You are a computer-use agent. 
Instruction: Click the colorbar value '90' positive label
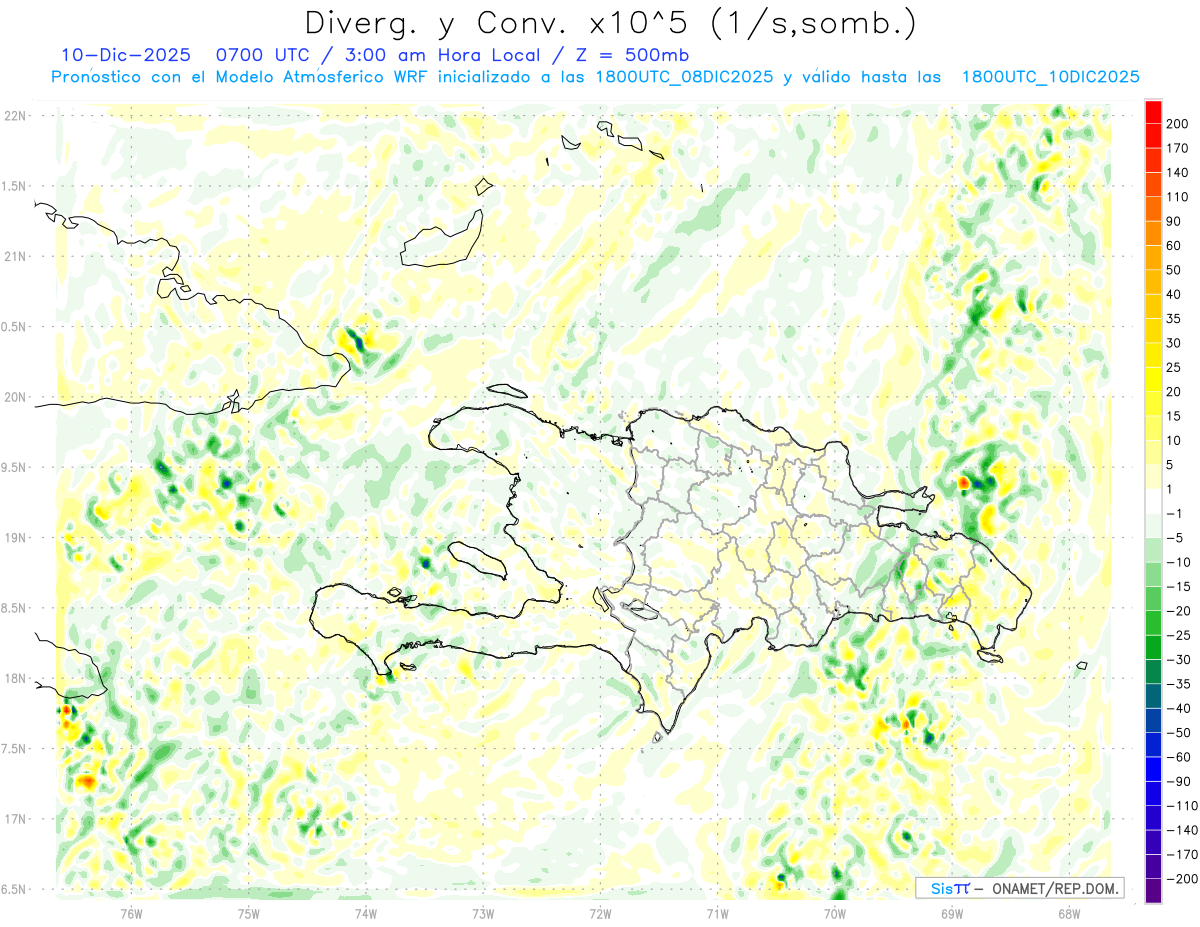(1174, 221)
